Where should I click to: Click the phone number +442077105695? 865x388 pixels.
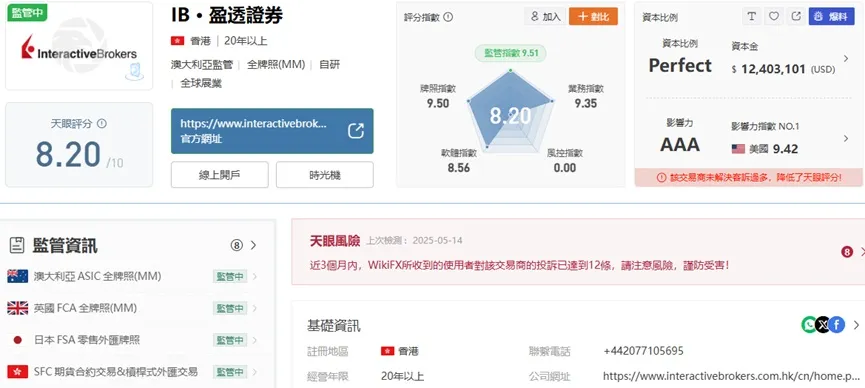(643, 351)
